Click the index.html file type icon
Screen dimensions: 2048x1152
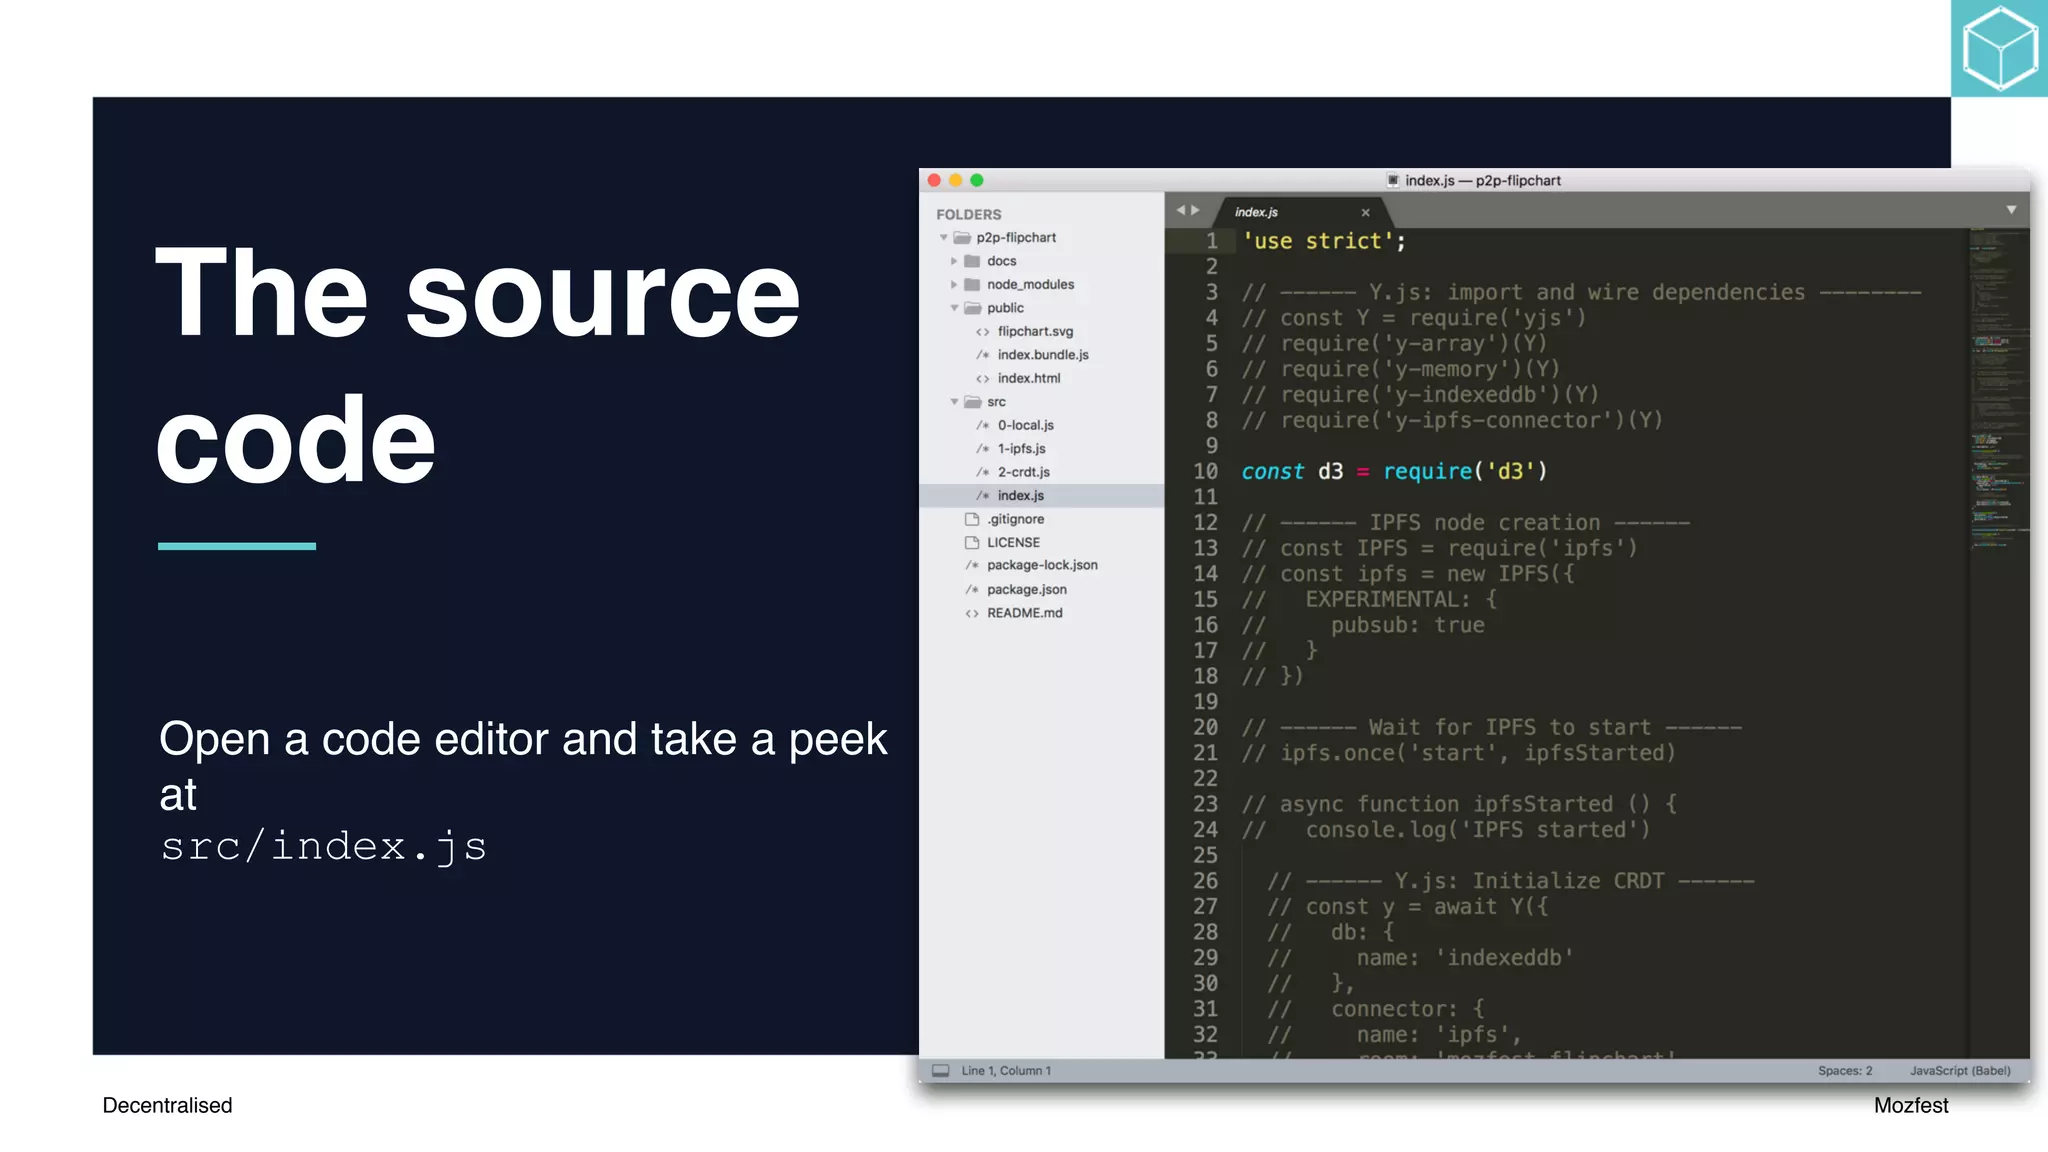tap(983, 379)
